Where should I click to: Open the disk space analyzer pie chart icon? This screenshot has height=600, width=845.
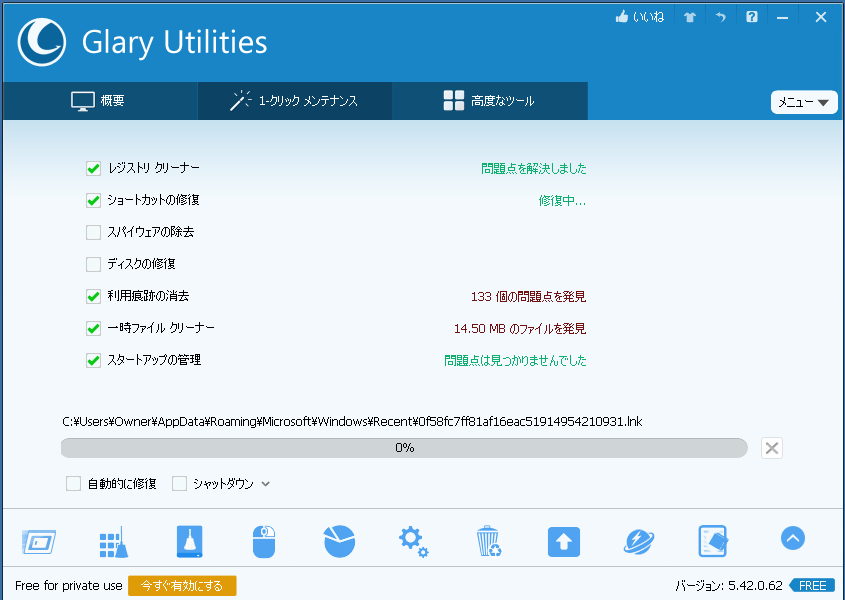(340, 541)
